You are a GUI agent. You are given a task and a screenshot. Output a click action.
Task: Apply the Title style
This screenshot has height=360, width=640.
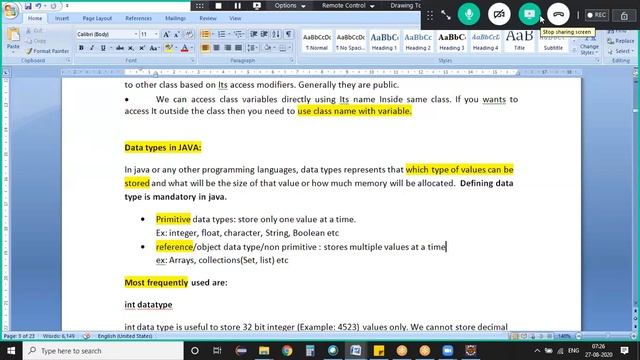tap(519, 41)
